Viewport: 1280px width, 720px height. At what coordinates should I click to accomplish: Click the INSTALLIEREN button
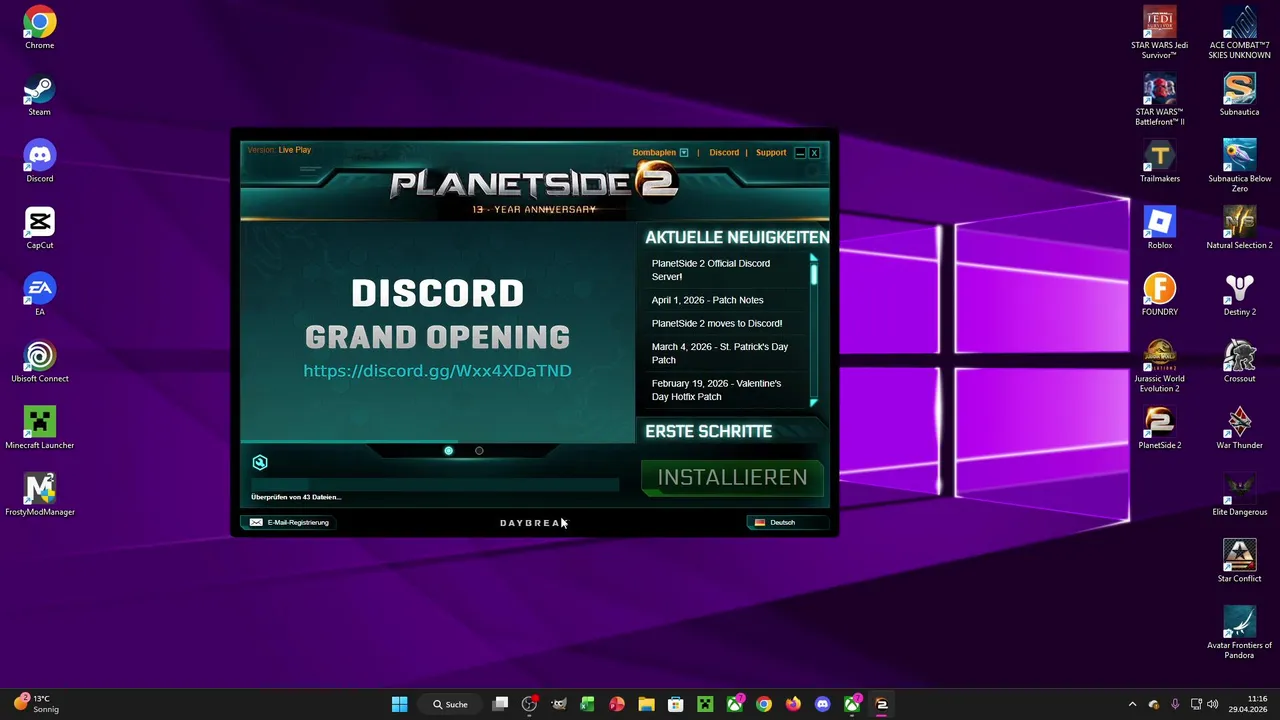tap(732, 478)
